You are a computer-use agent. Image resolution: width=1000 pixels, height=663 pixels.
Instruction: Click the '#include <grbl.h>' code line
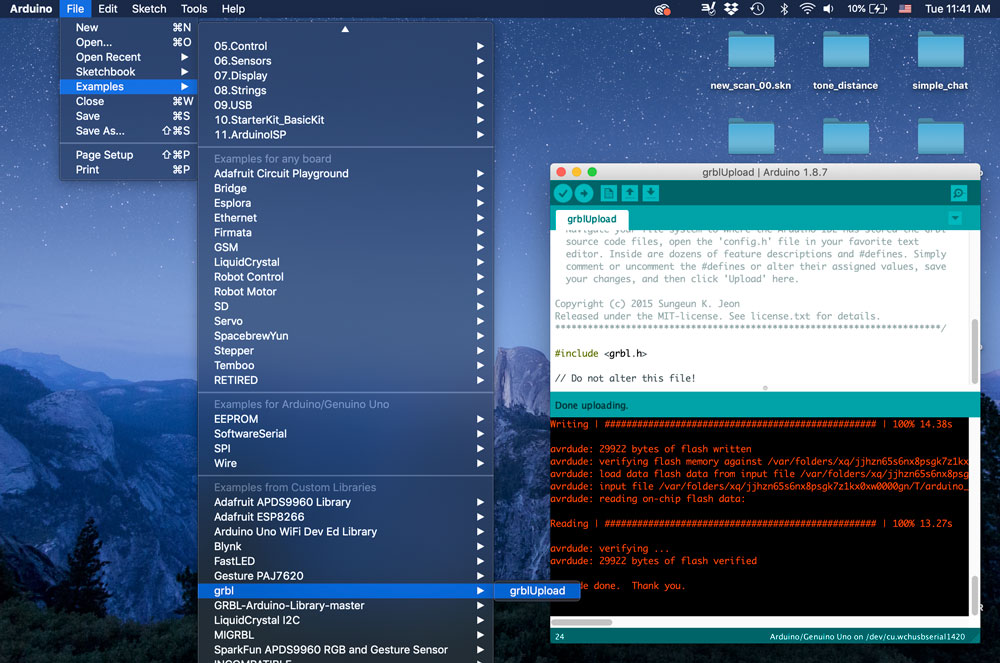(x=601, y=353)
